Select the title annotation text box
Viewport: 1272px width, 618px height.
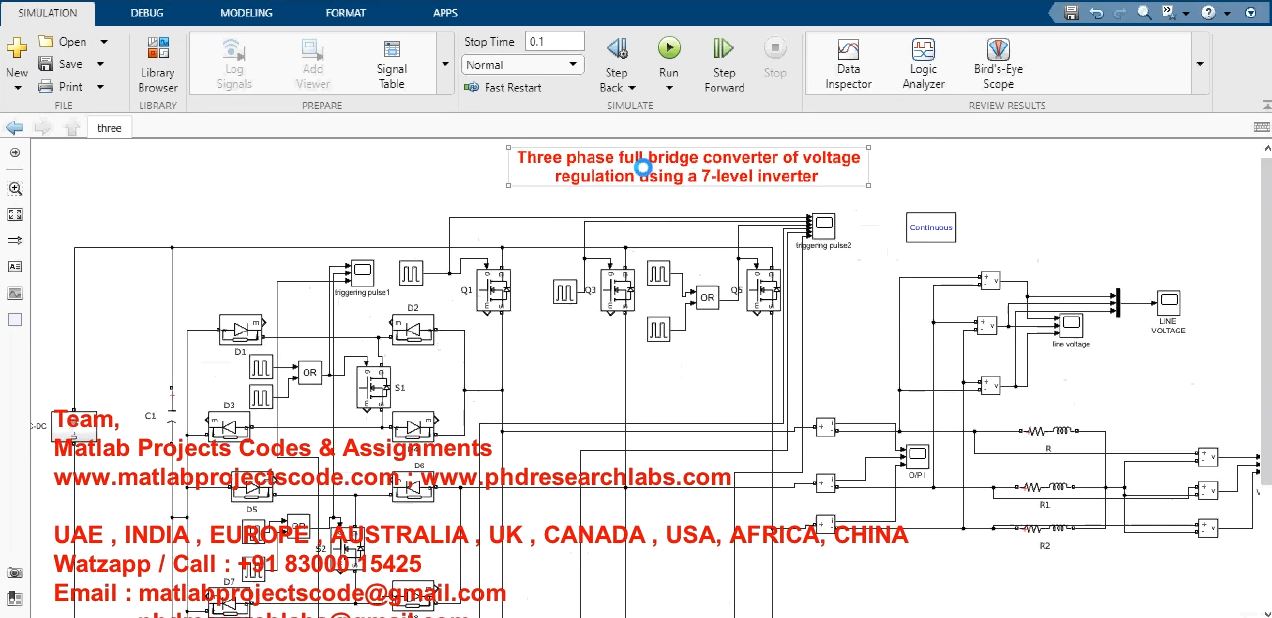688,166
